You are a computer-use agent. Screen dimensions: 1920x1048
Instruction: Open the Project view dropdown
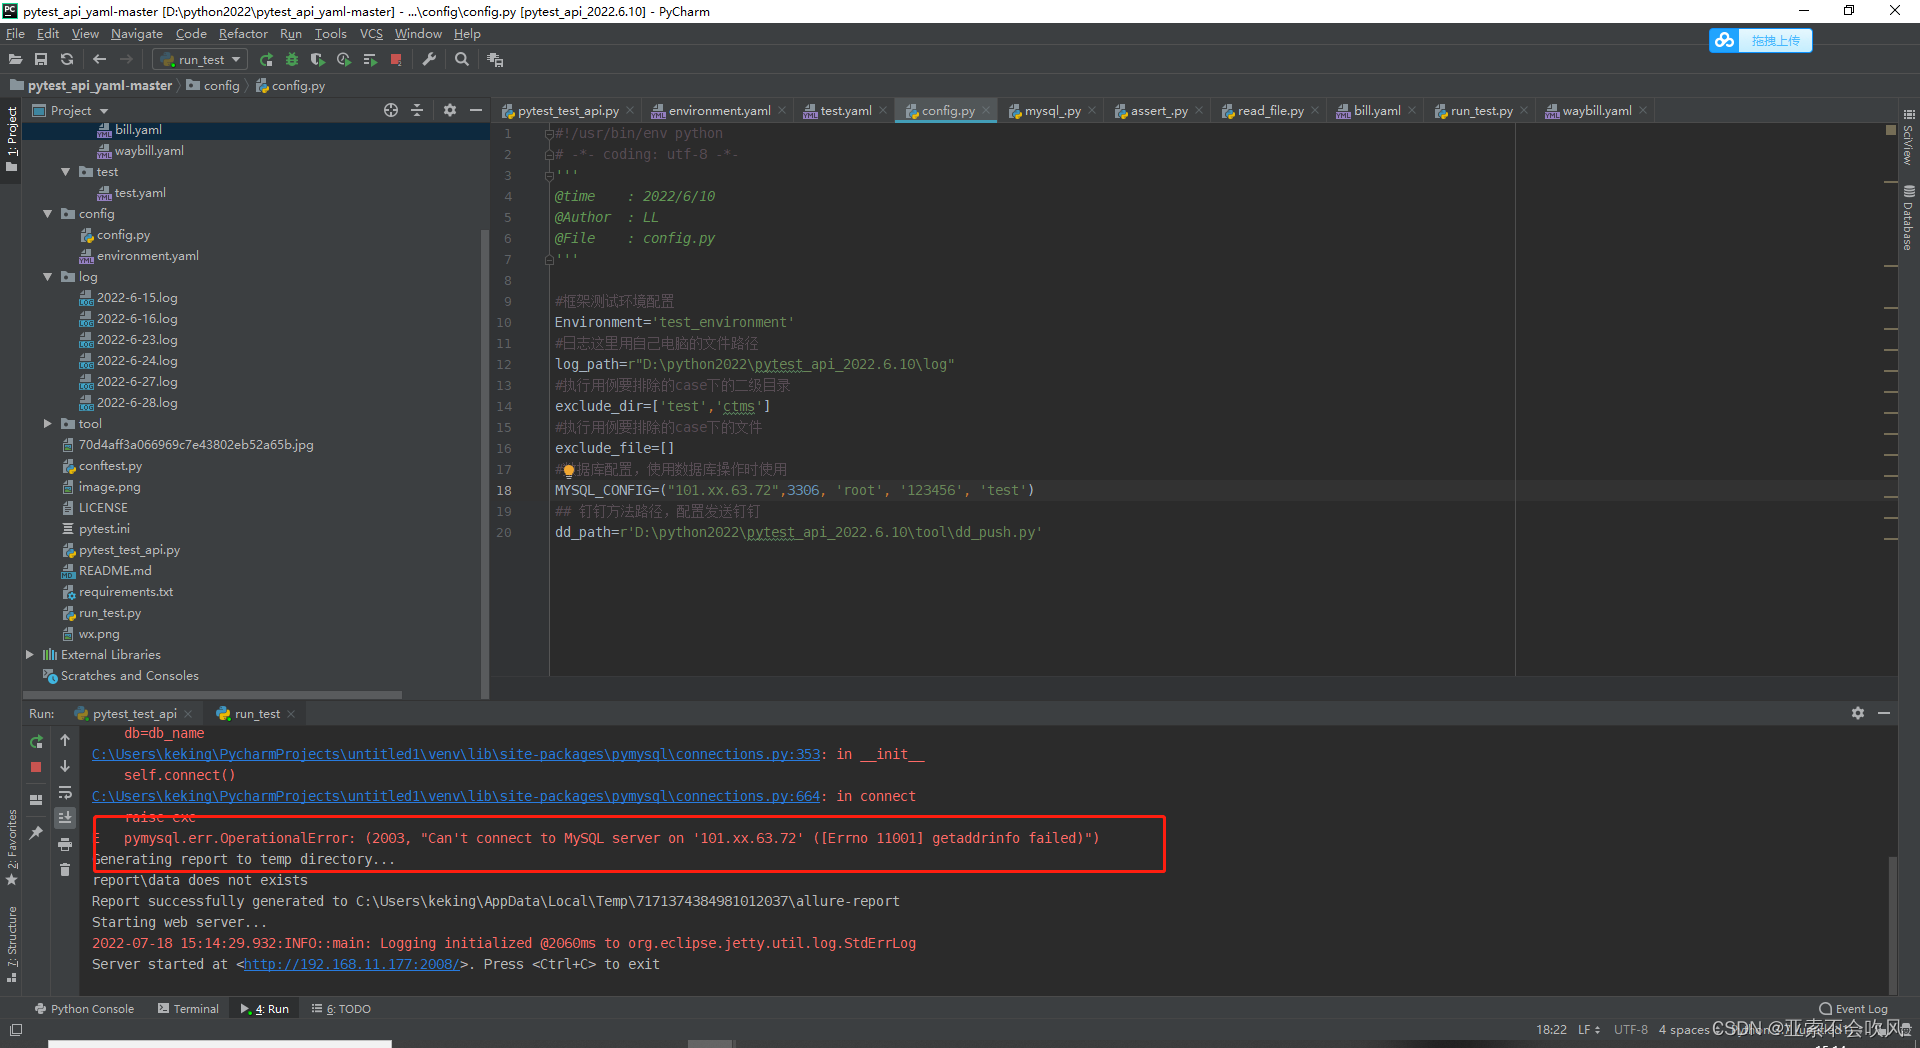71,111
